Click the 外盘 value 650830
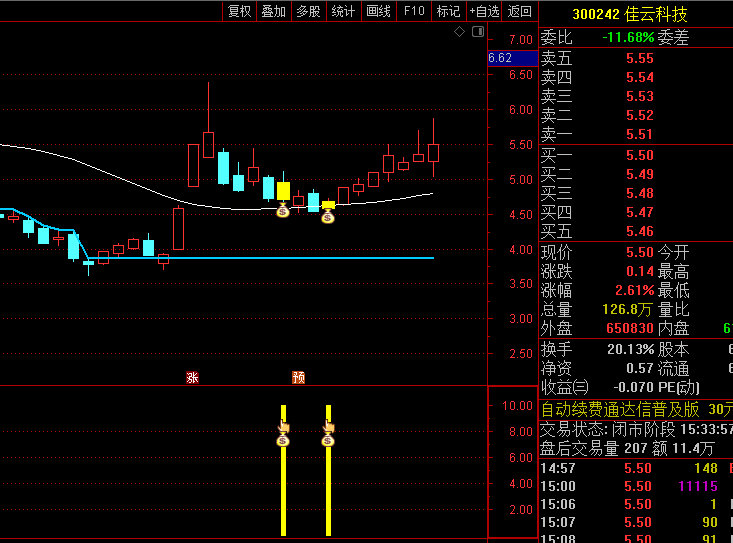 [x=630, y=329]
